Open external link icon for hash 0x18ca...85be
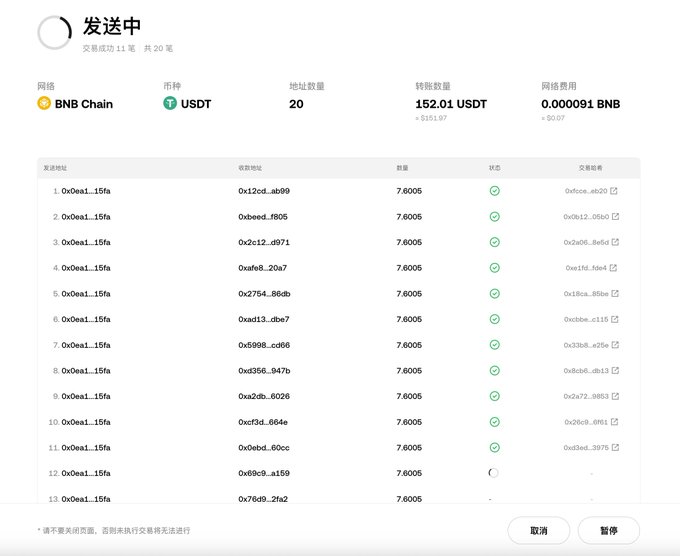This screenshot has height=556, width=680. 615,294
